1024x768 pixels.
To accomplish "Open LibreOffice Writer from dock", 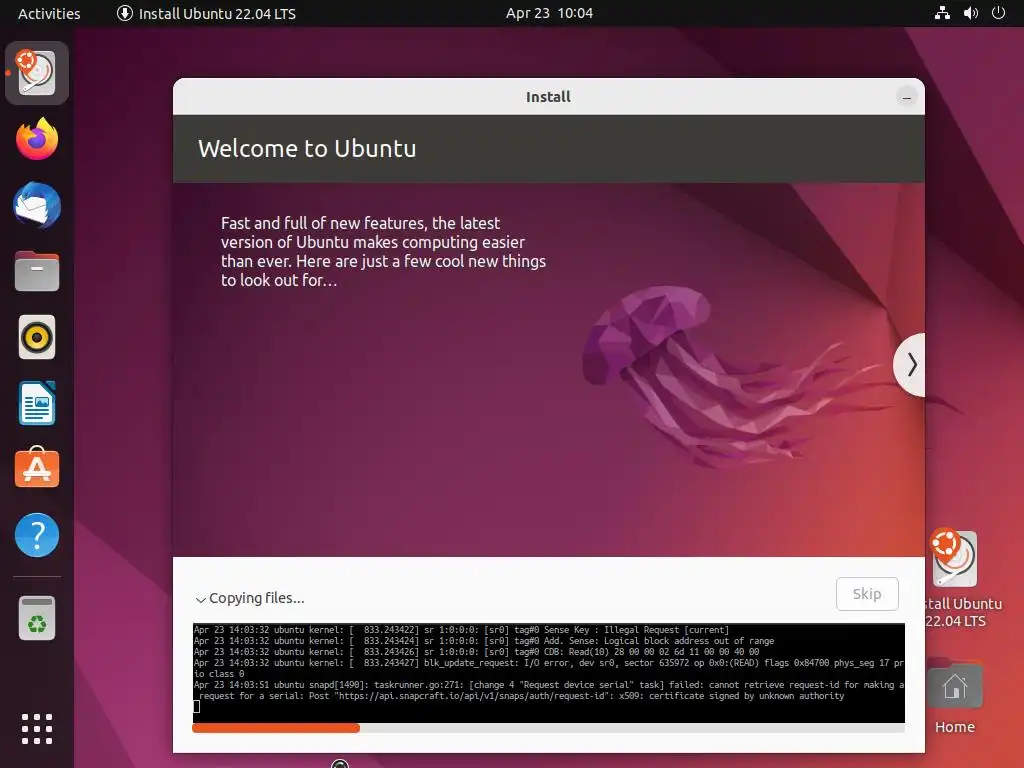I will pyautogui.click(x=37, y=404).
